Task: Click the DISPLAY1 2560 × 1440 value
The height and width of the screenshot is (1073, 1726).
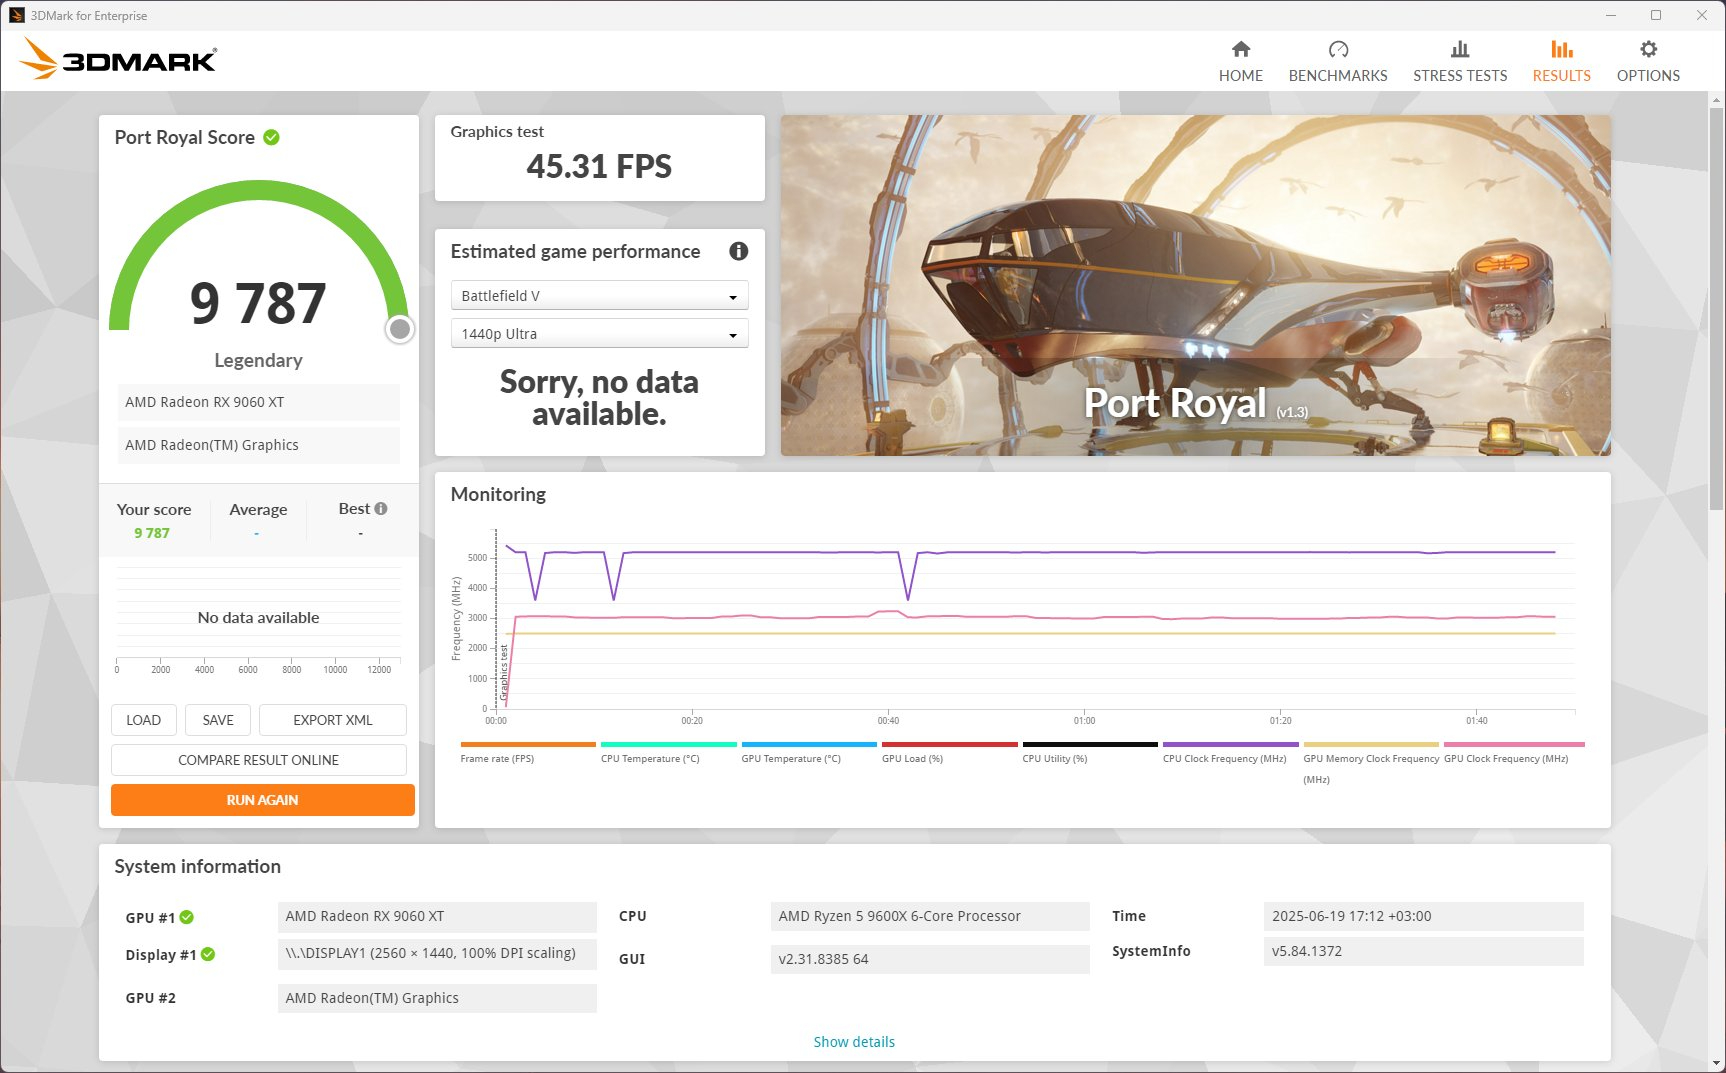Action: tap(437, 953)
